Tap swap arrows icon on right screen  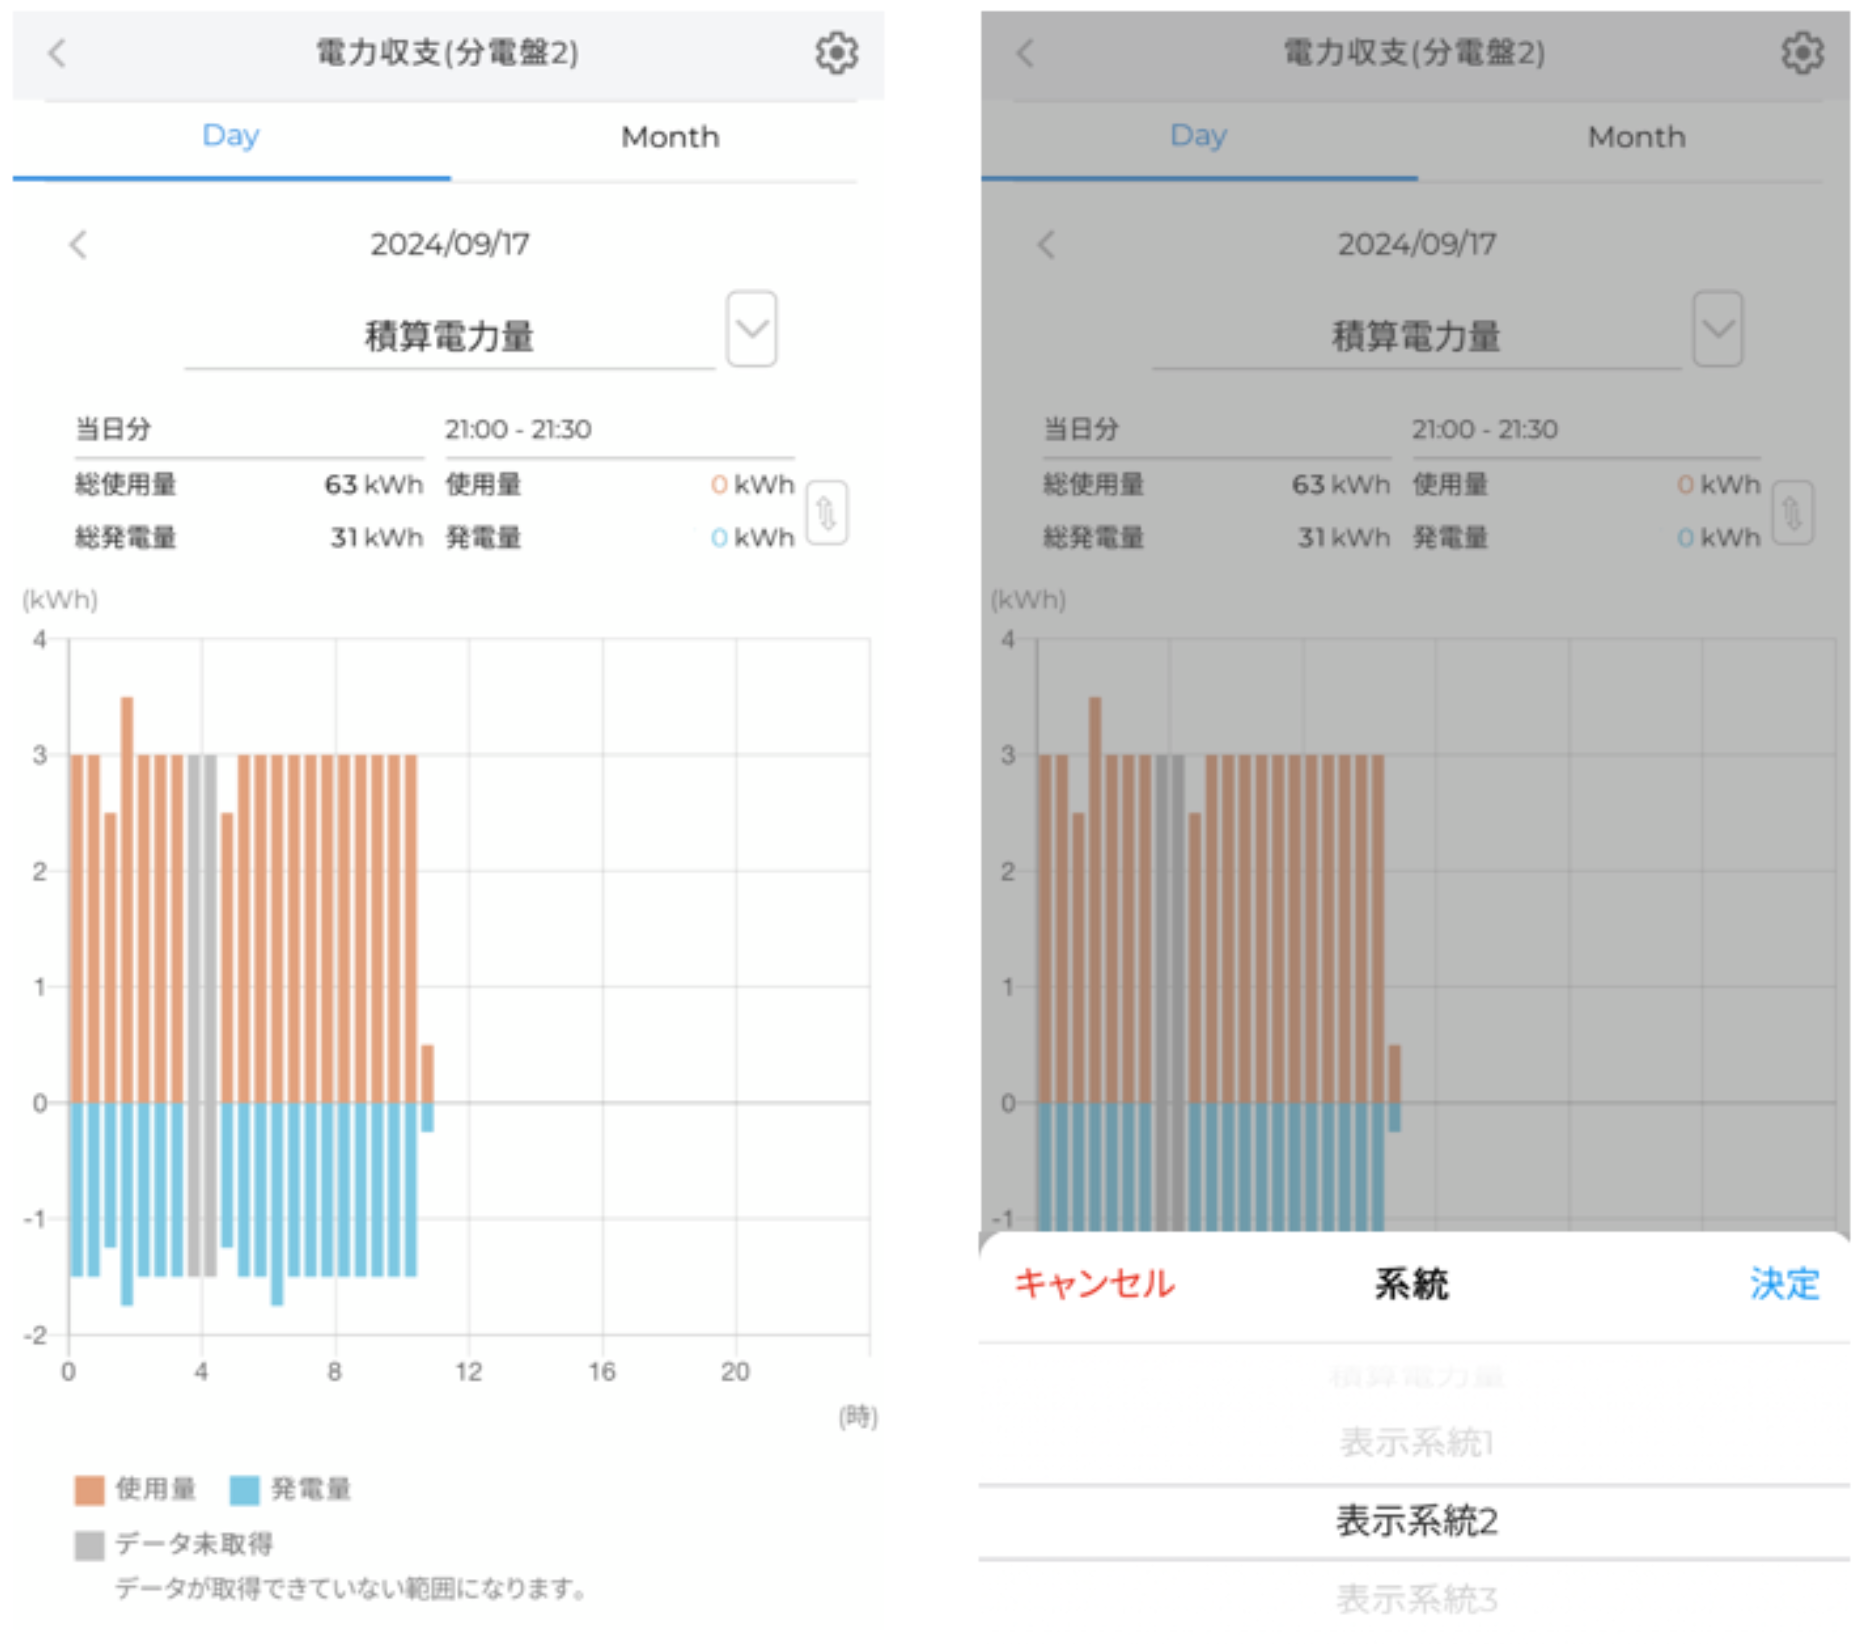(x=1792, y=513)
